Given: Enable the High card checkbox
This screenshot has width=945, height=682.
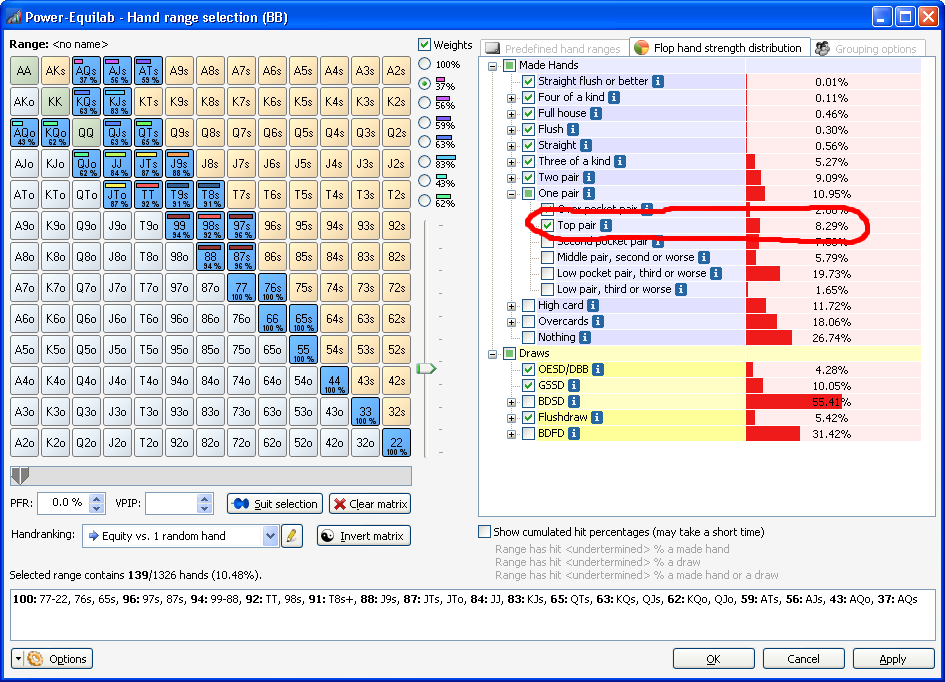Looking at the screenshot, I should 529,305.
